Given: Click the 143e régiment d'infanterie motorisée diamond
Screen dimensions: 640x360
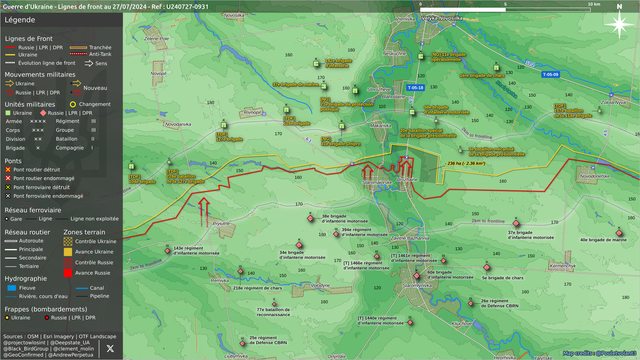Looking at the screenshot, I should coord(168,251).
